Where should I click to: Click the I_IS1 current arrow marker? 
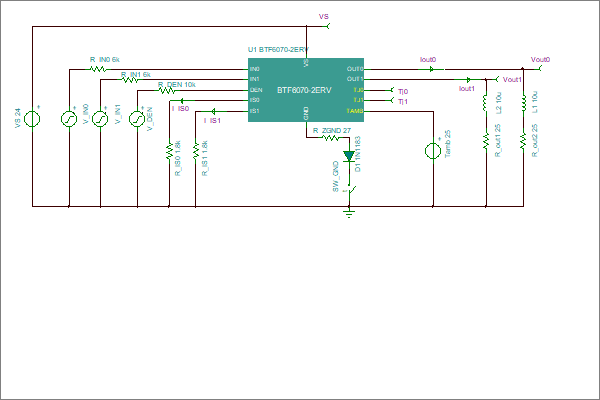214,111
